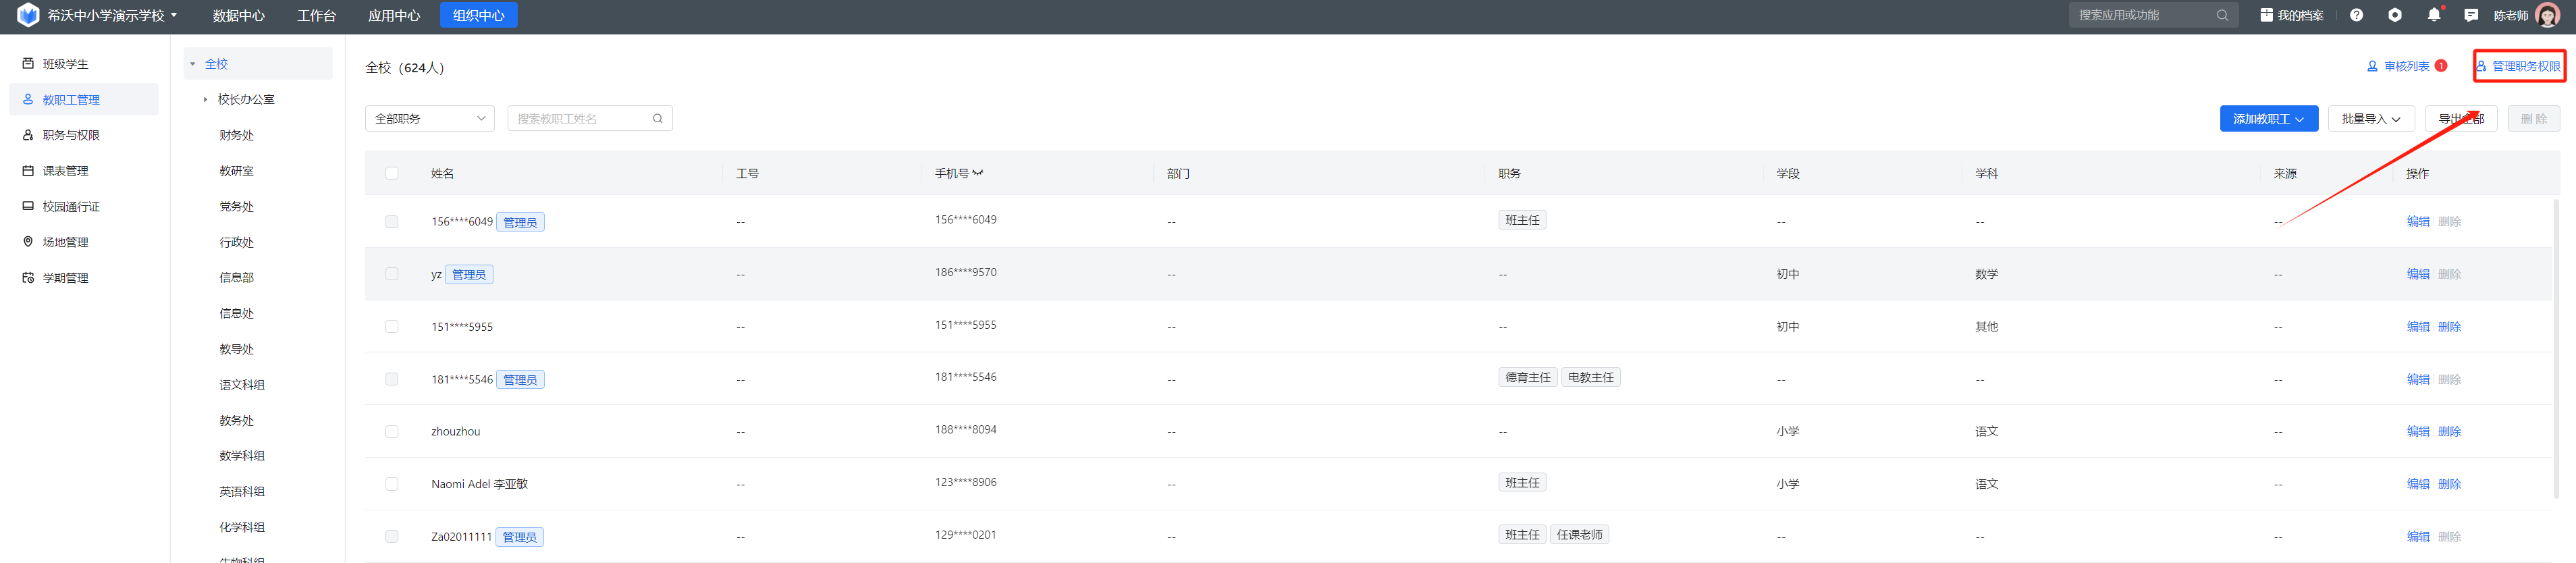This screenshot has height=563, width=2576.
Task: Click the Seewo school logo icon
Action: coord(28,15)
